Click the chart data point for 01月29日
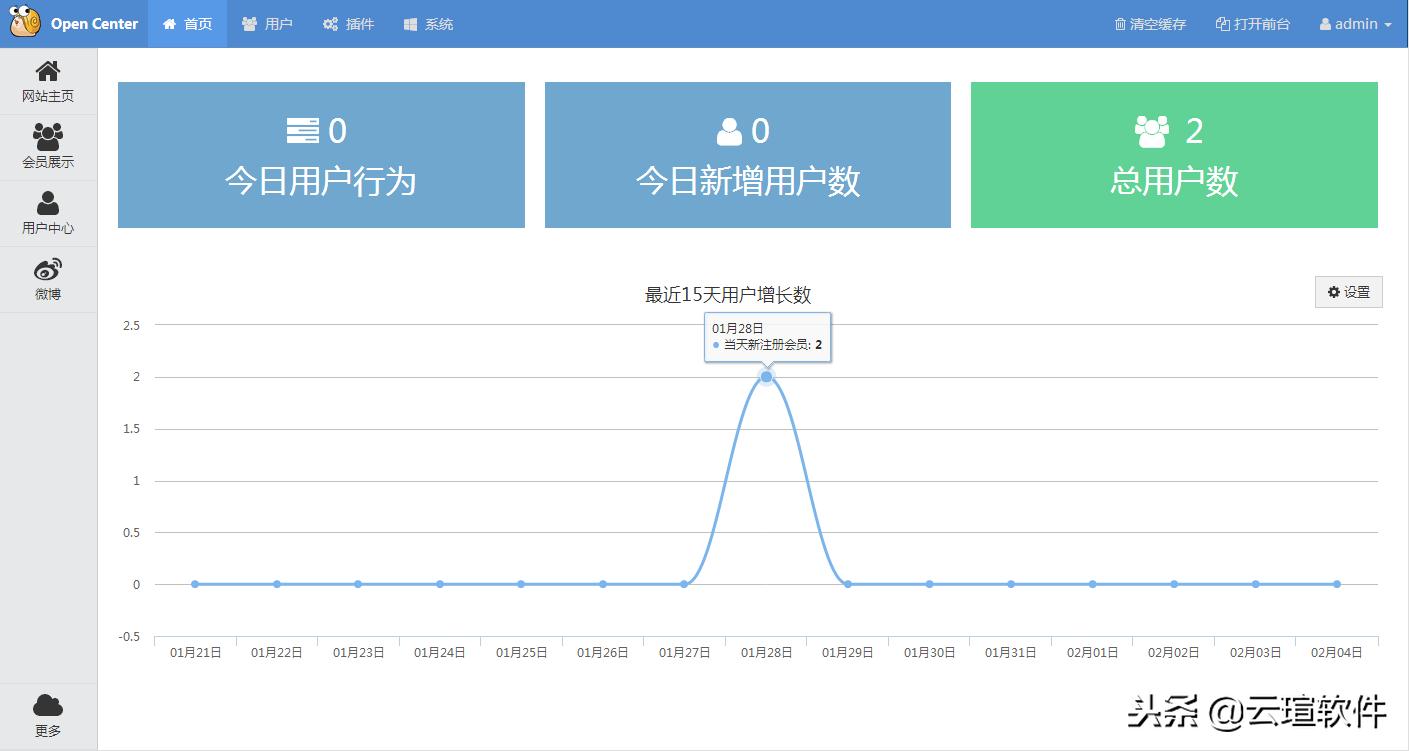 coord(848,584)
